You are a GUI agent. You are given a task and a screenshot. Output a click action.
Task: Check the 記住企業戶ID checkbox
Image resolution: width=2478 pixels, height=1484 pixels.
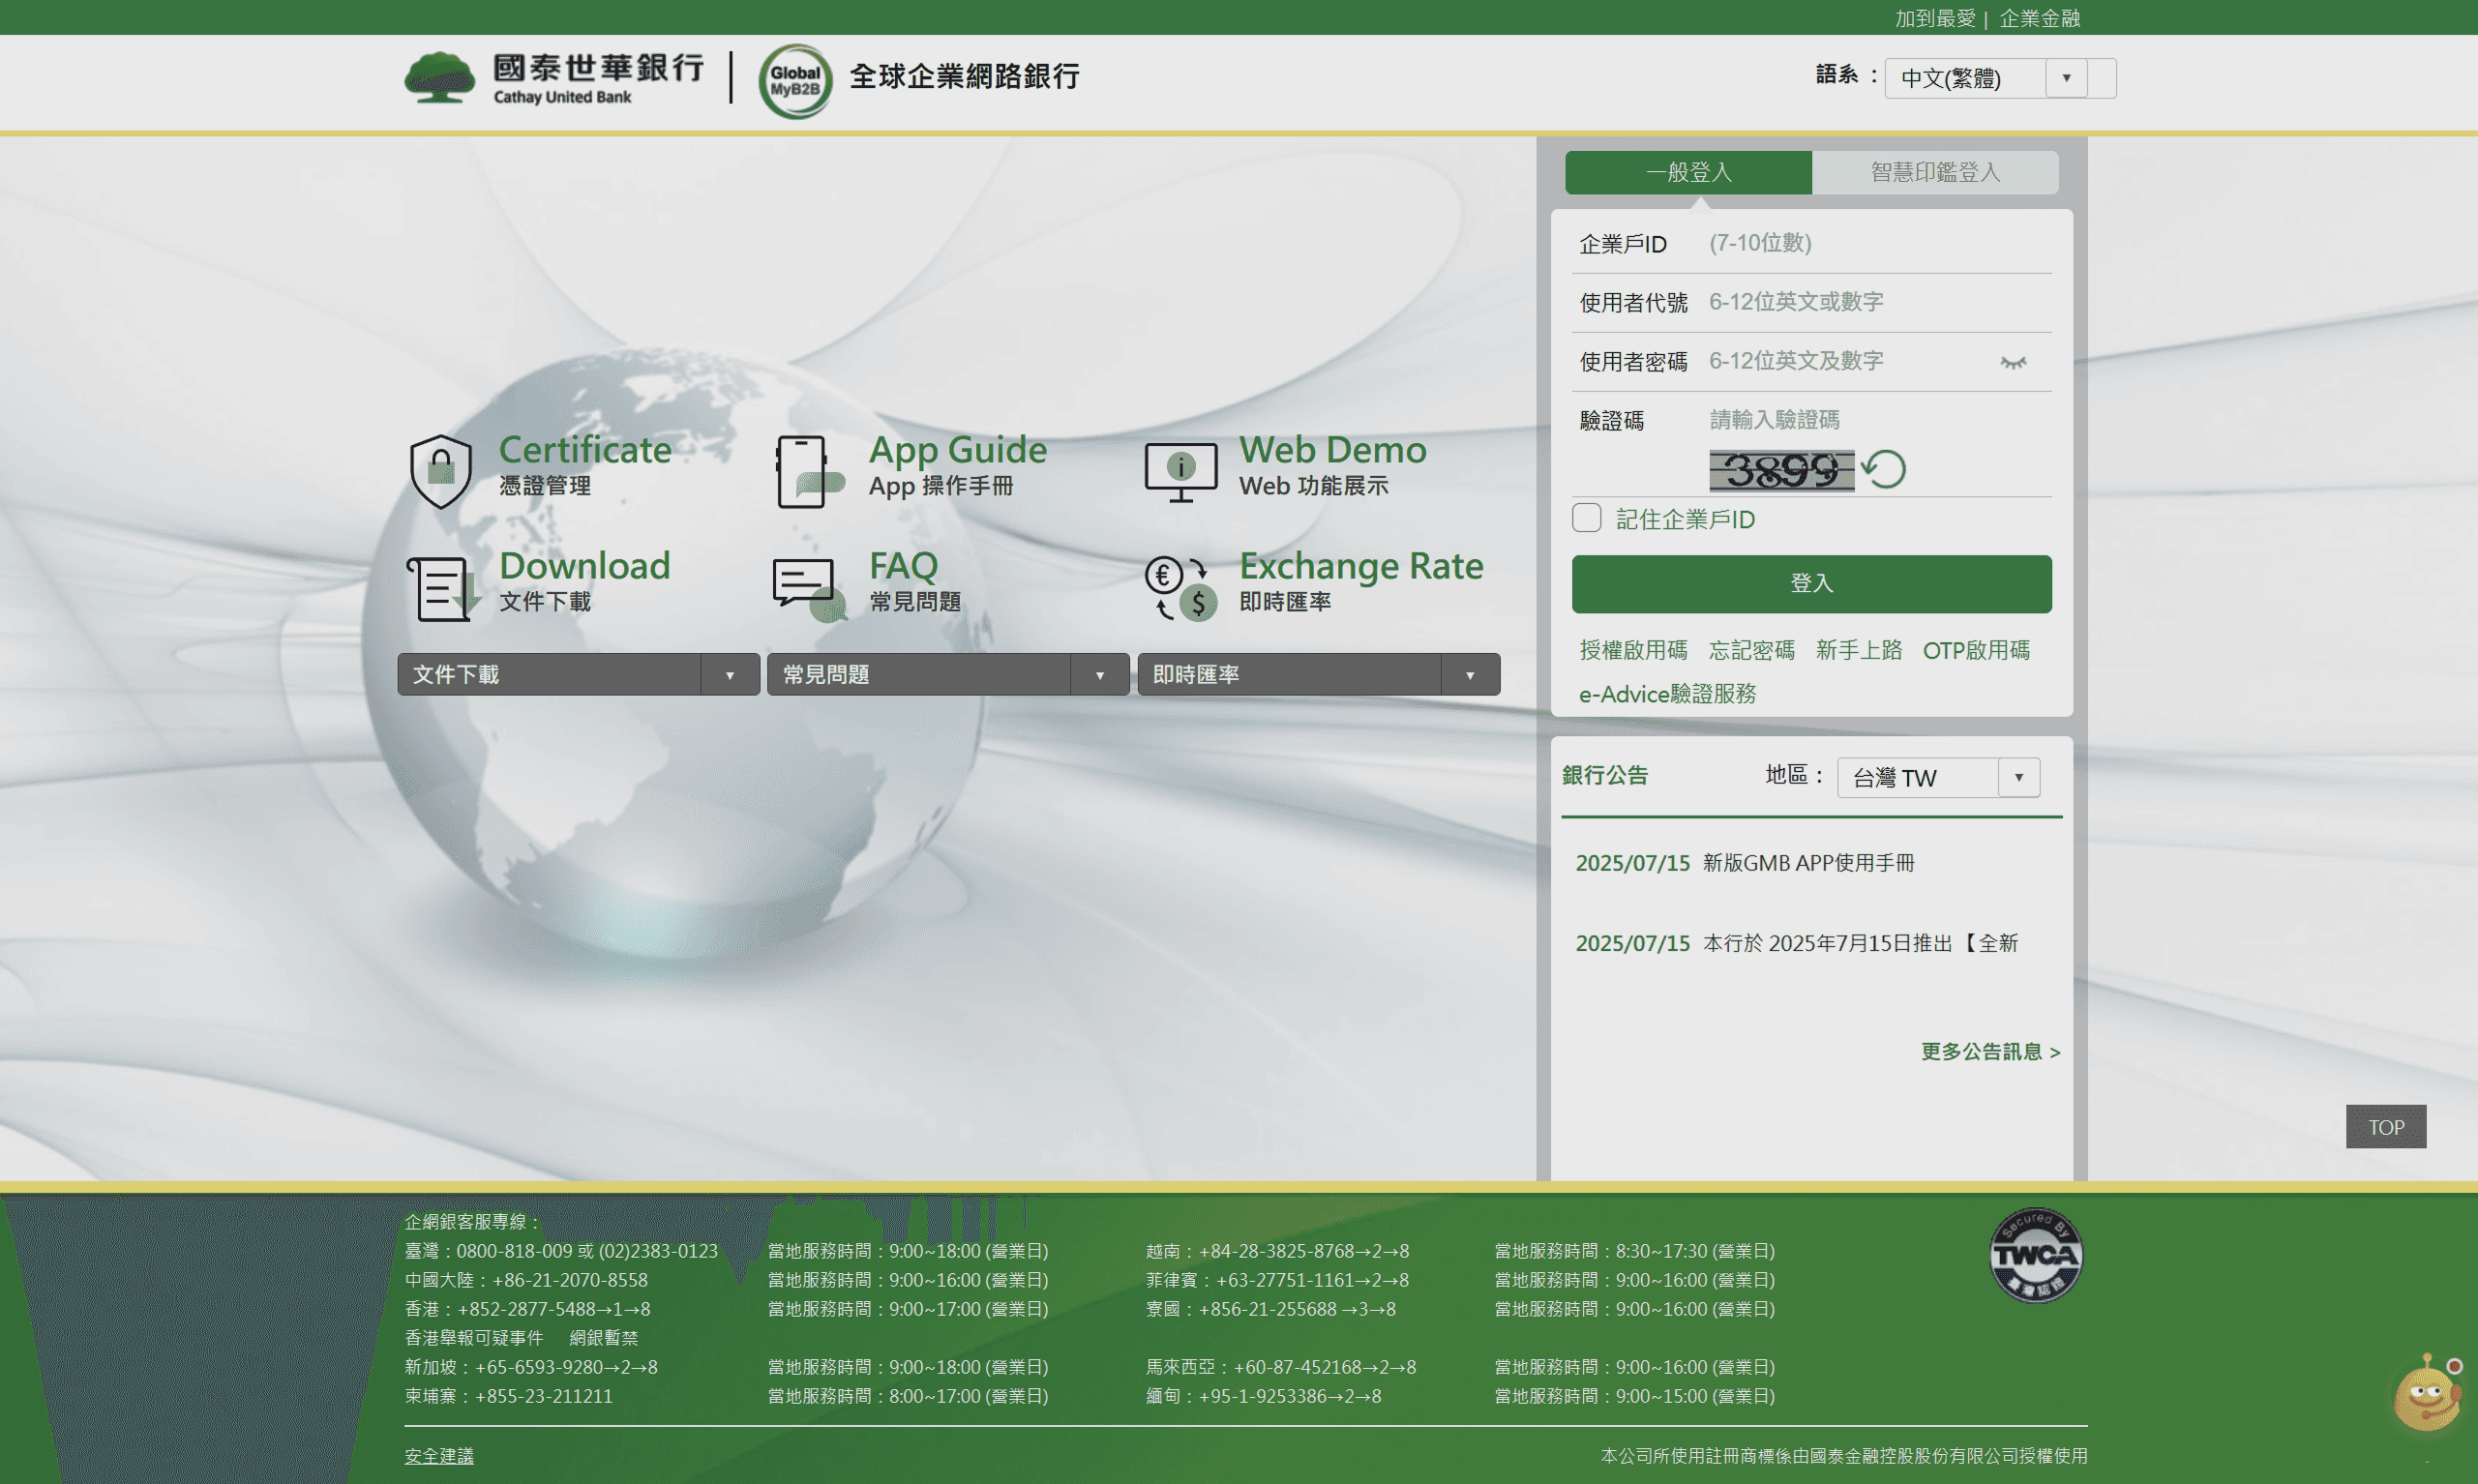1586,518
